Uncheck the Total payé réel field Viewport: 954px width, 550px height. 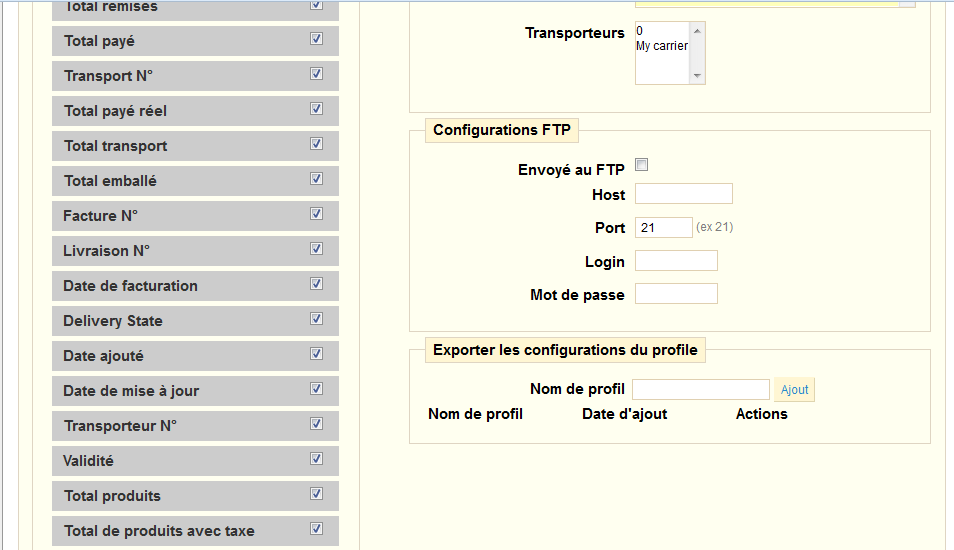316,109
